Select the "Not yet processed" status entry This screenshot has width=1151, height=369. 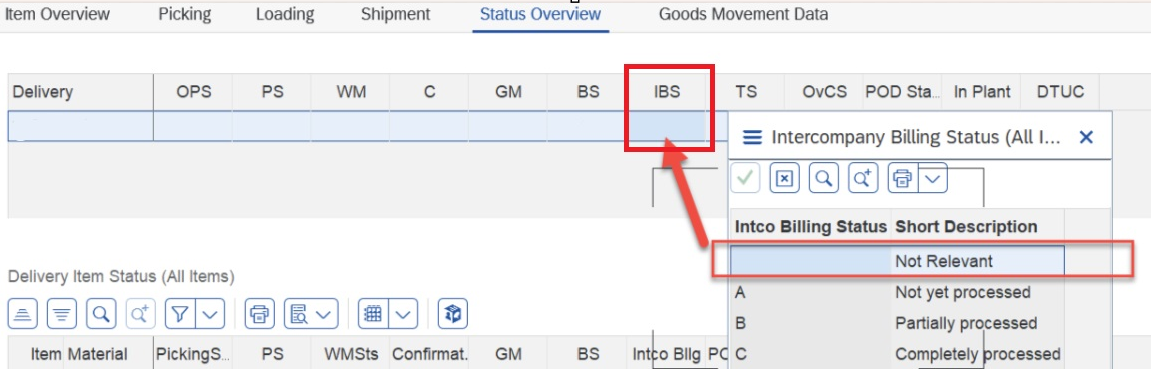[x=898, y=293]
